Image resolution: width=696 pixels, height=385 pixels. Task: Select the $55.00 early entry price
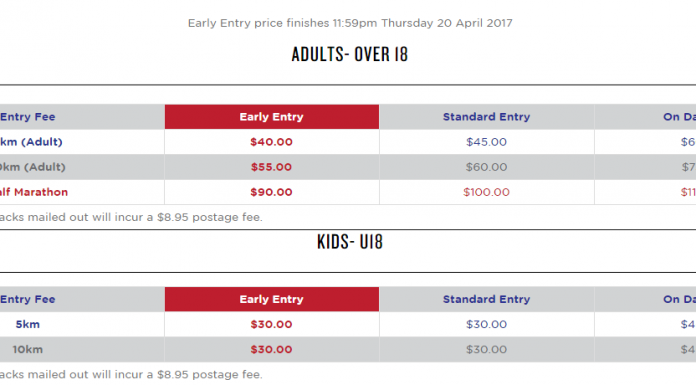[x=271, y=167]
